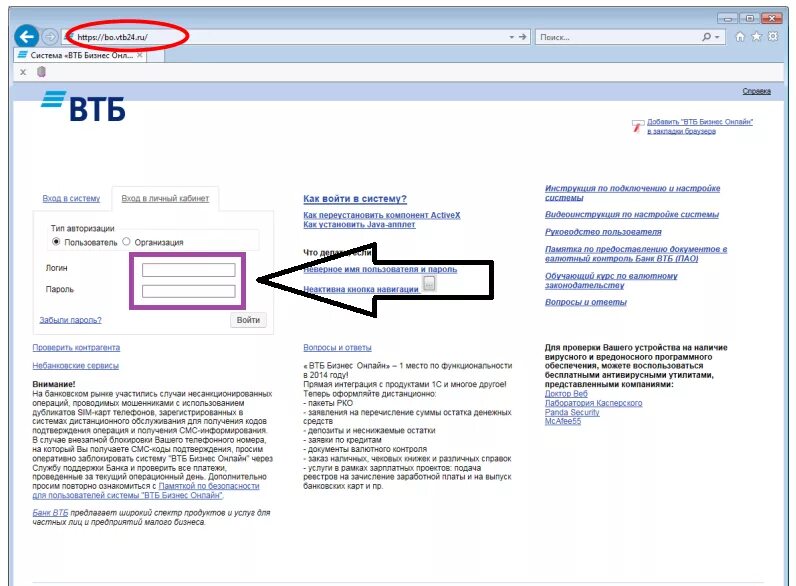
Task: Open italic Вопросы и ответы link on right
Action: tap(586, 302)
